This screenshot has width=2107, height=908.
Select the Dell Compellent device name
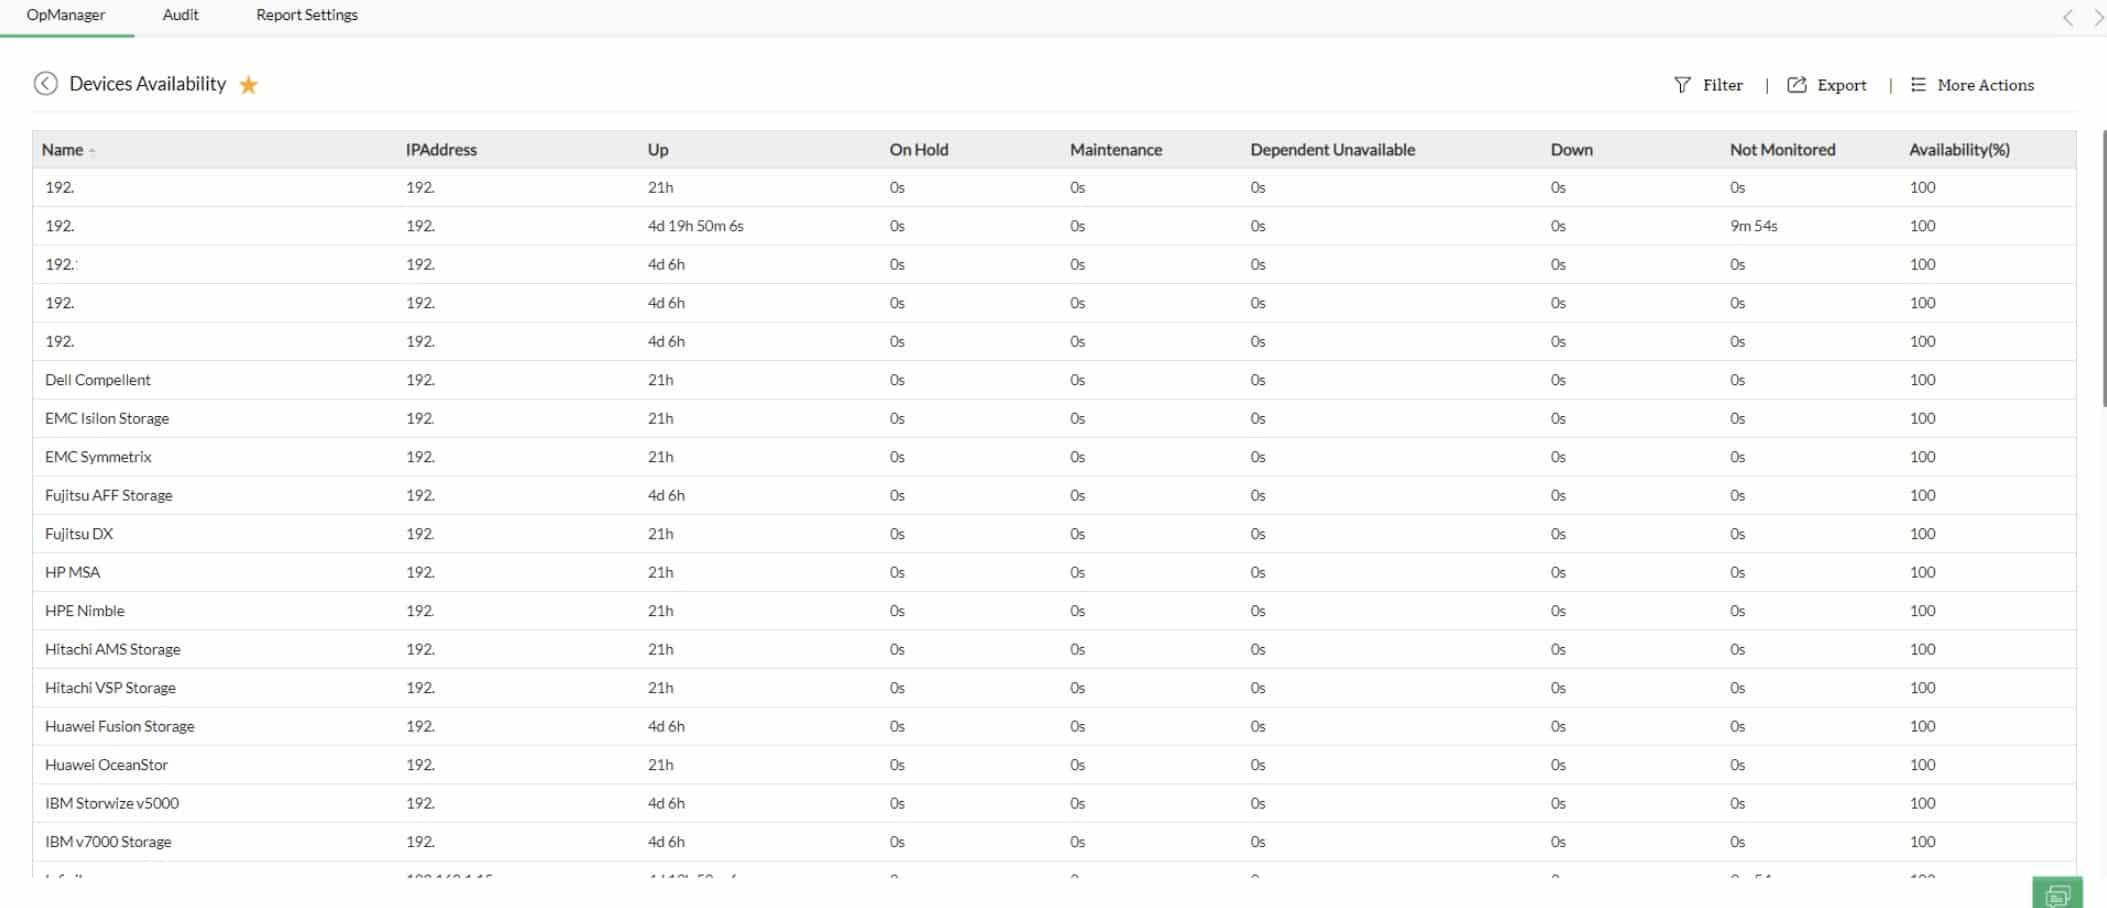[x=98, y=380]
